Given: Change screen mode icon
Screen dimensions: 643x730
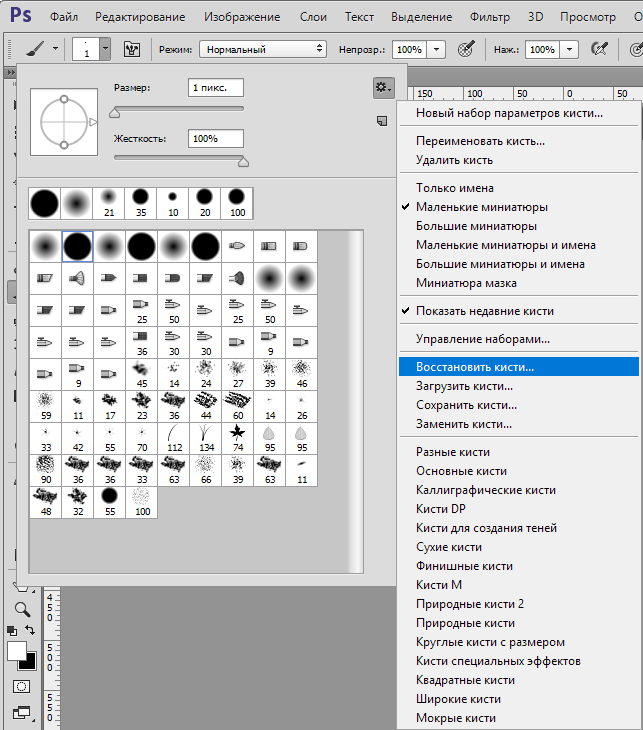Looking at the screenshot, I should coord(21,713).
